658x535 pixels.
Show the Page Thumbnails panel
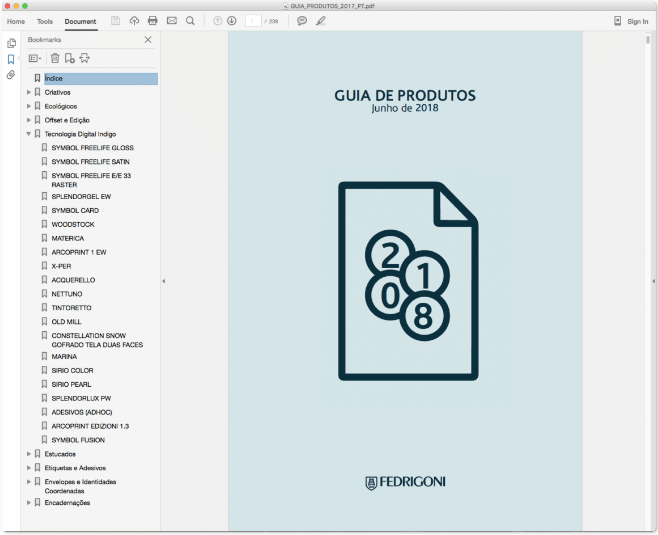[11, 43]
